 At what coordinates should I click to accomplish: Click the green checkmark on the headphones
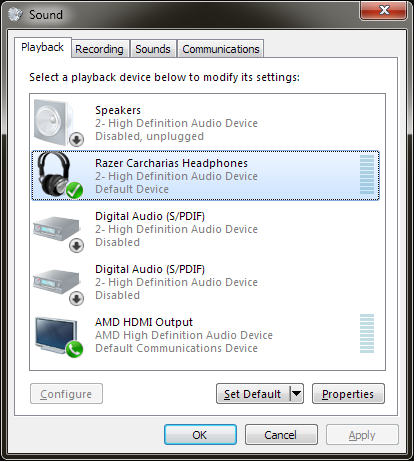pos(74,190)
